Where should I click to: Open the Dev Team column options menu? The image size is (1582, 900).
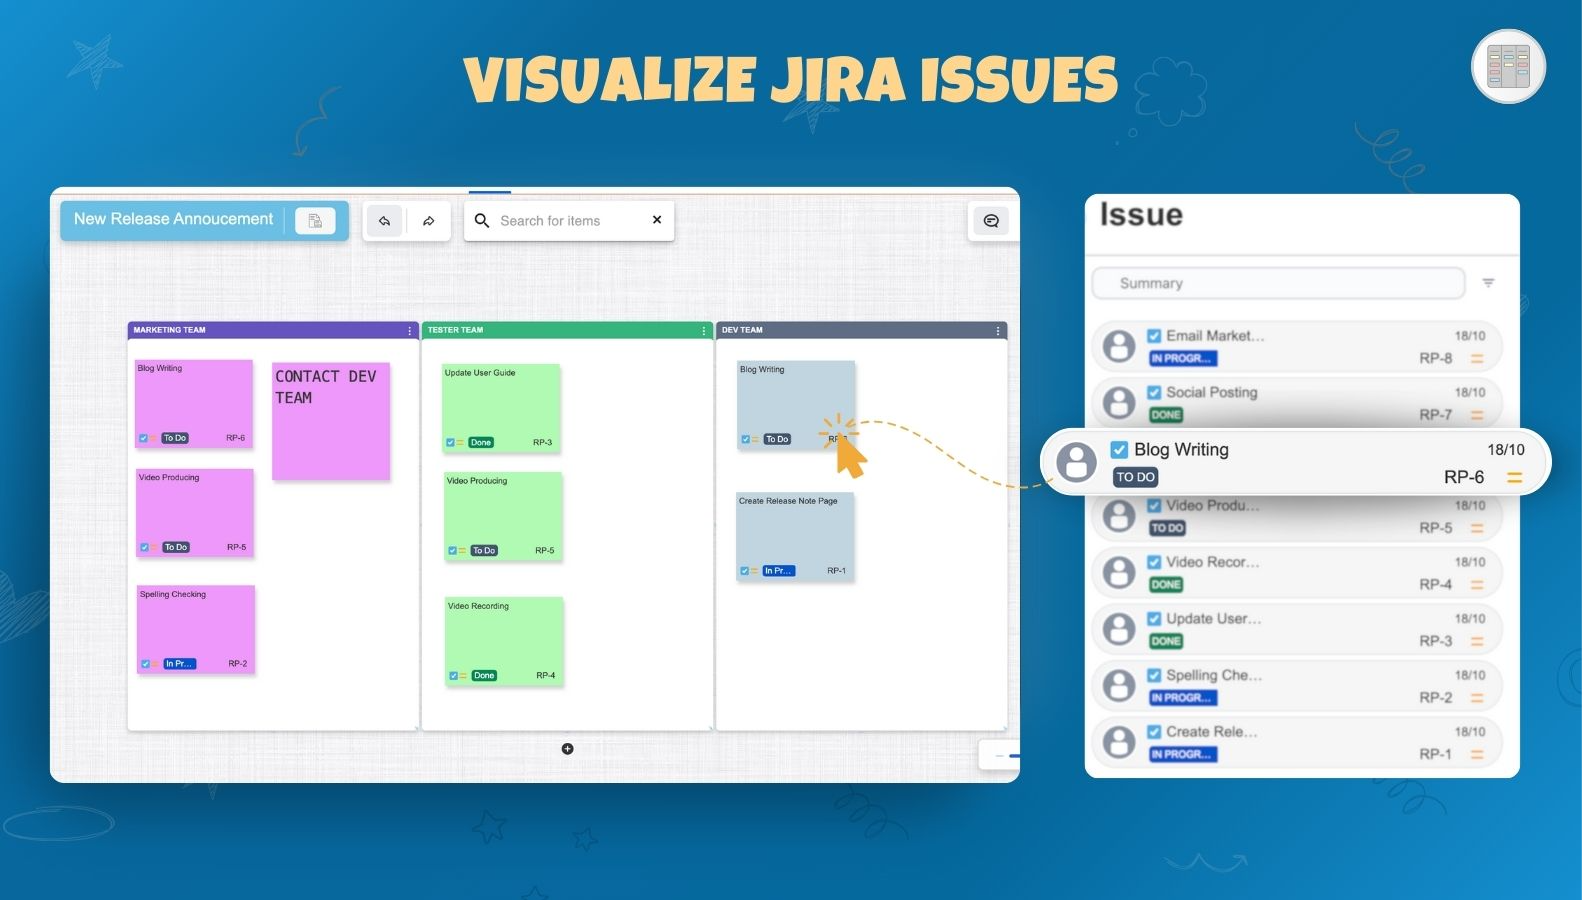point(997,330)
